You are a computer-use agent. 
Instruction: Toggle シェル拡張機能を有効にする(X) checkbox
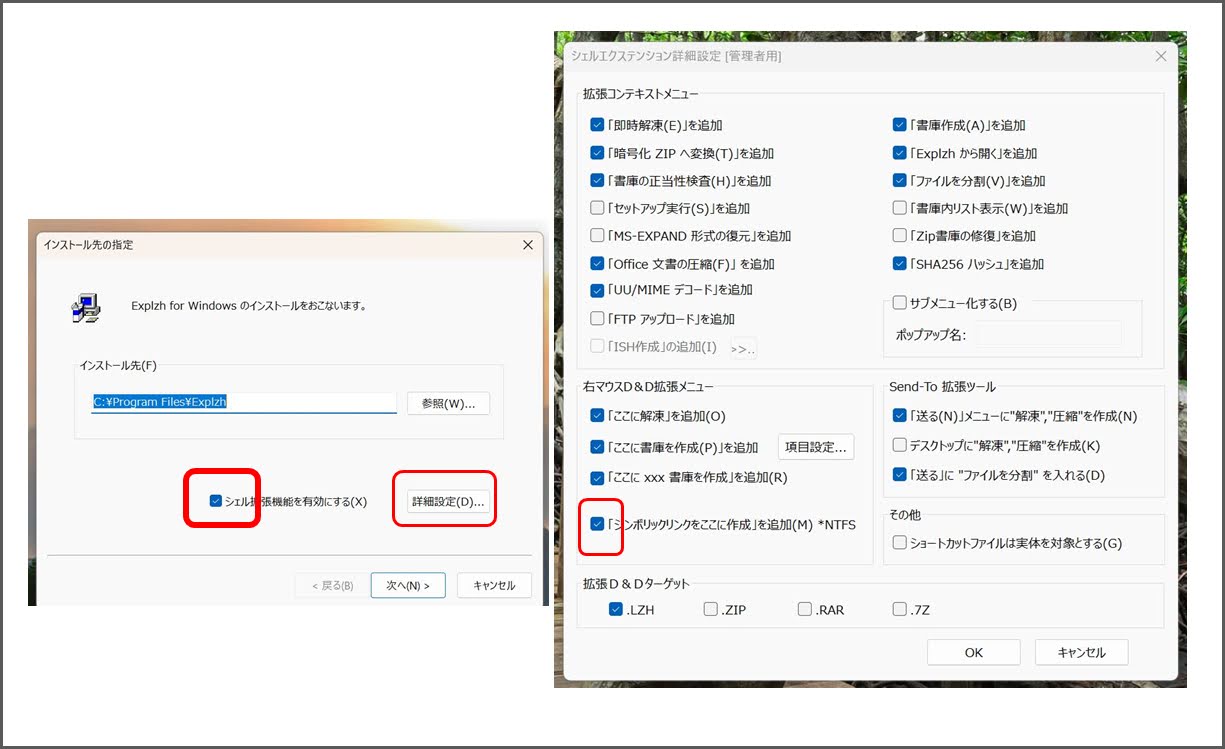pyautogui.click(x=216, y=501)
